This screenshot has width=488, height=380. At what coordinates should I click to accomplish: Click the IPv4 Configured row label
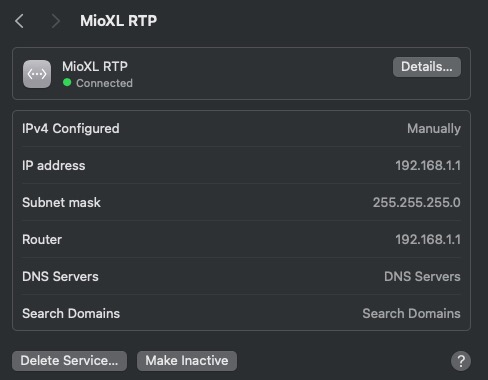coord(71,129)
